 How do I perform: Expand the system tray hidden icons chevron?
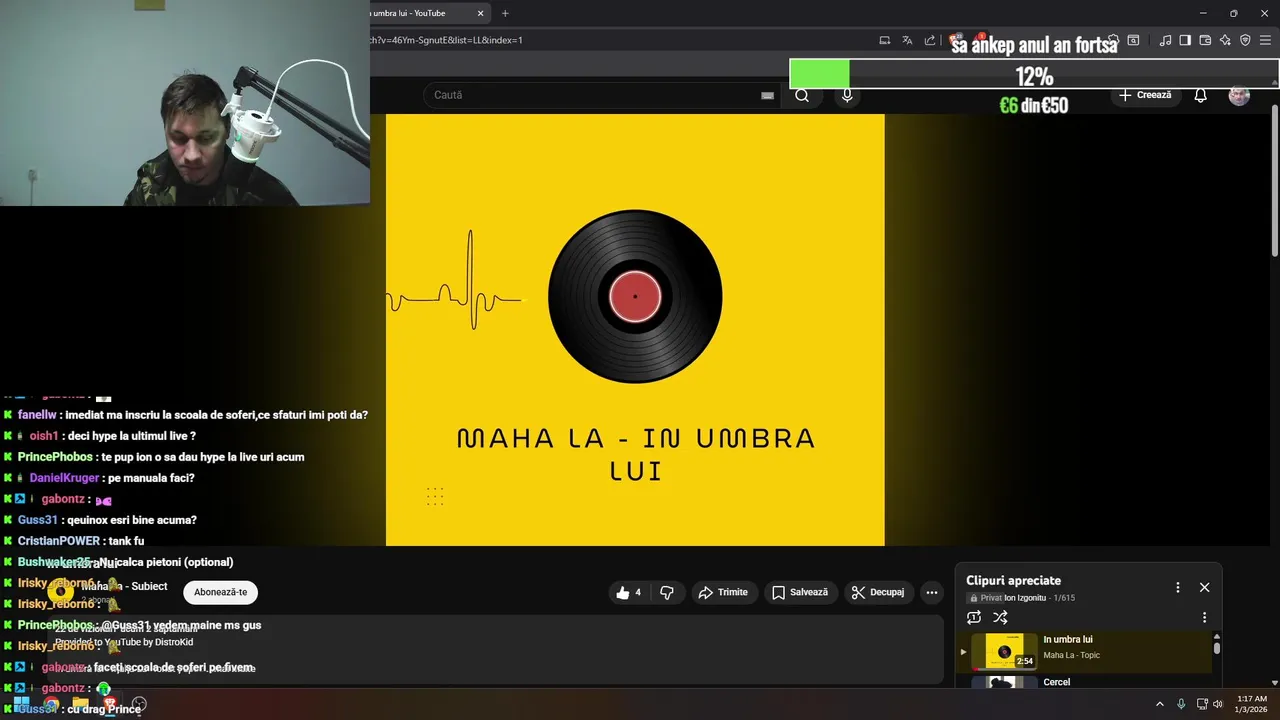tap(1160, 704)
